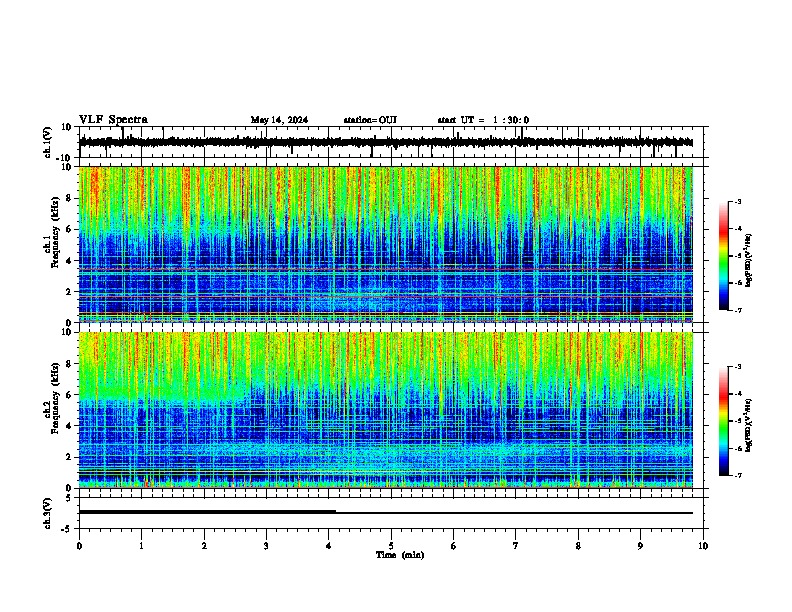The height and width of the screenshot is (612, 792).
Task: Click time-axis tick label "7"
Action: 516,546
